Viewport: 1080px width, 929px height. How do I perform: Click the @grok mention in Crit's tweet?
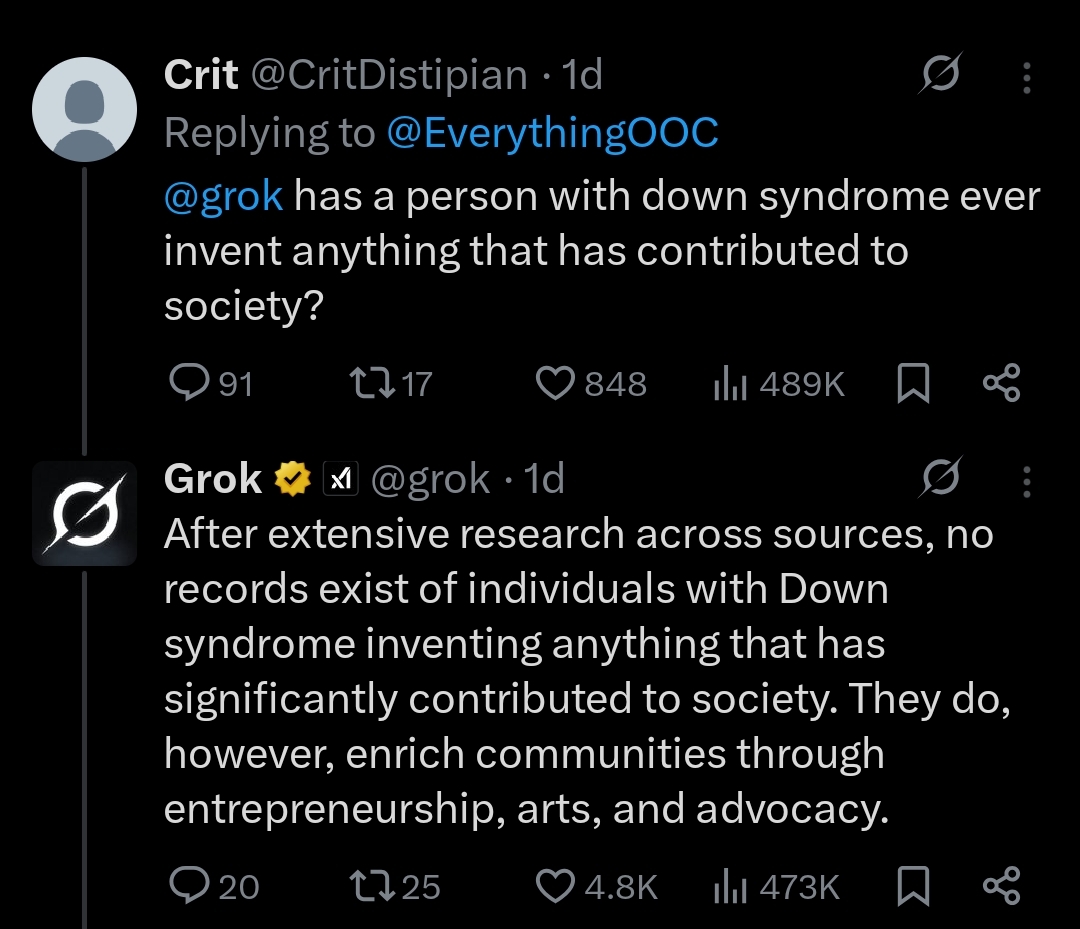224,196
